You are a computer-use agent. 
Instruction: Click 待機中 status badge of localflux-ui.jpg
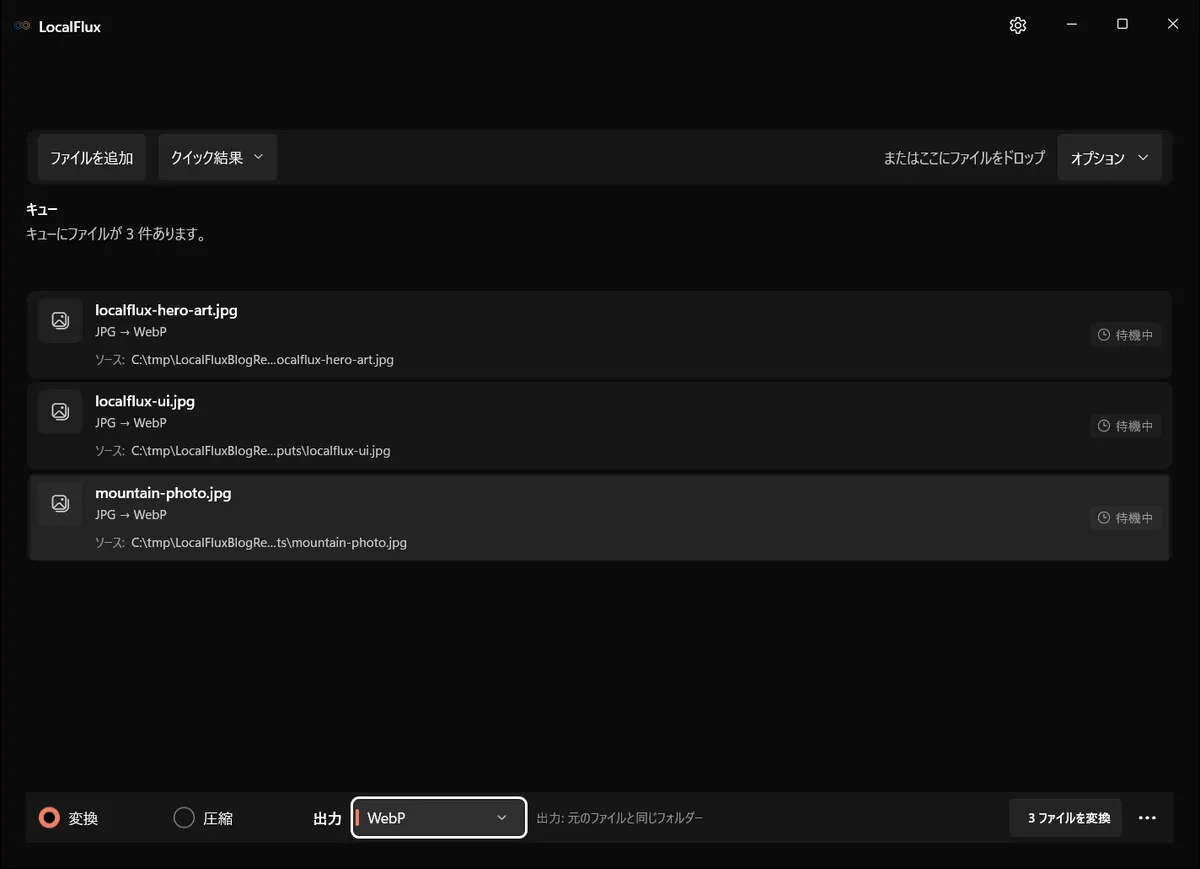point(1125,426)
